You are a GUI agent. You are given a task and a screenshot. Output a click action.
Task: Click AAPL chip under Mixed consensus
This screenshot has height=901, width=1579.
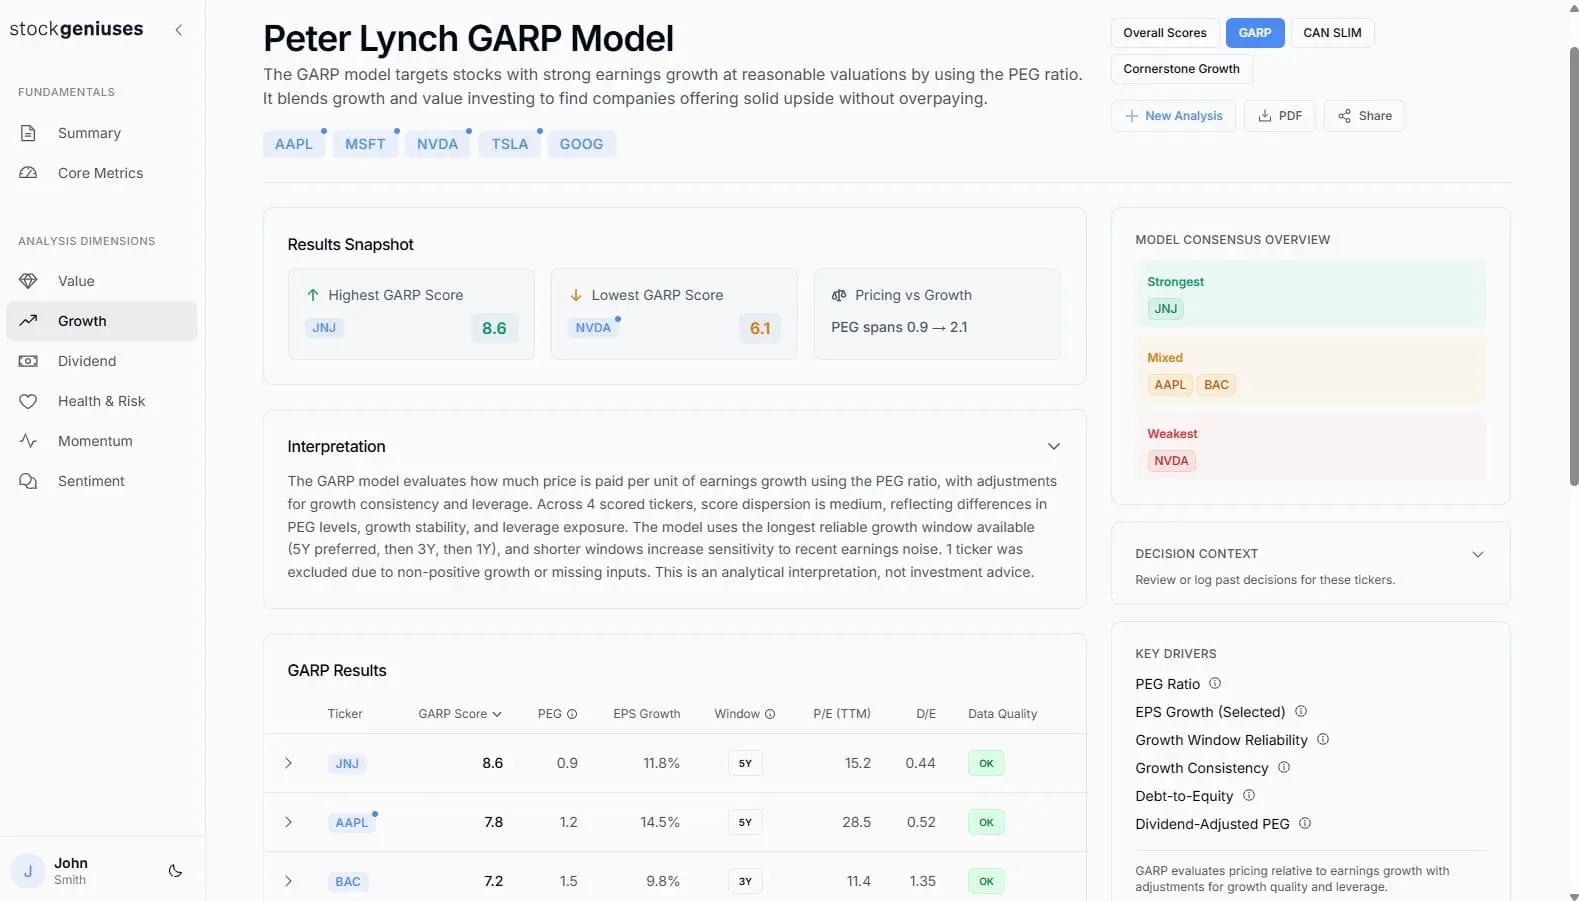point(1170,385)
